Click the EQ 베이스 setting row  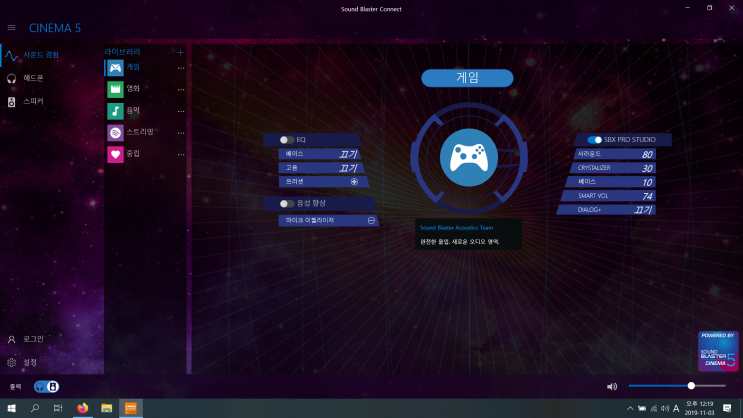pos(320,154)
